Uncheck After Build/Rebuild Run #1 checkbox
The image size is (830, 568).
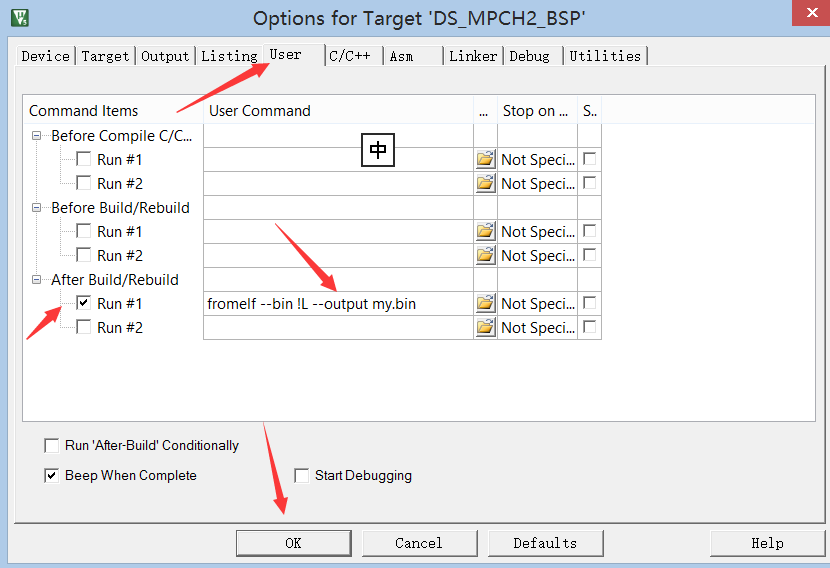click(84, 303)
